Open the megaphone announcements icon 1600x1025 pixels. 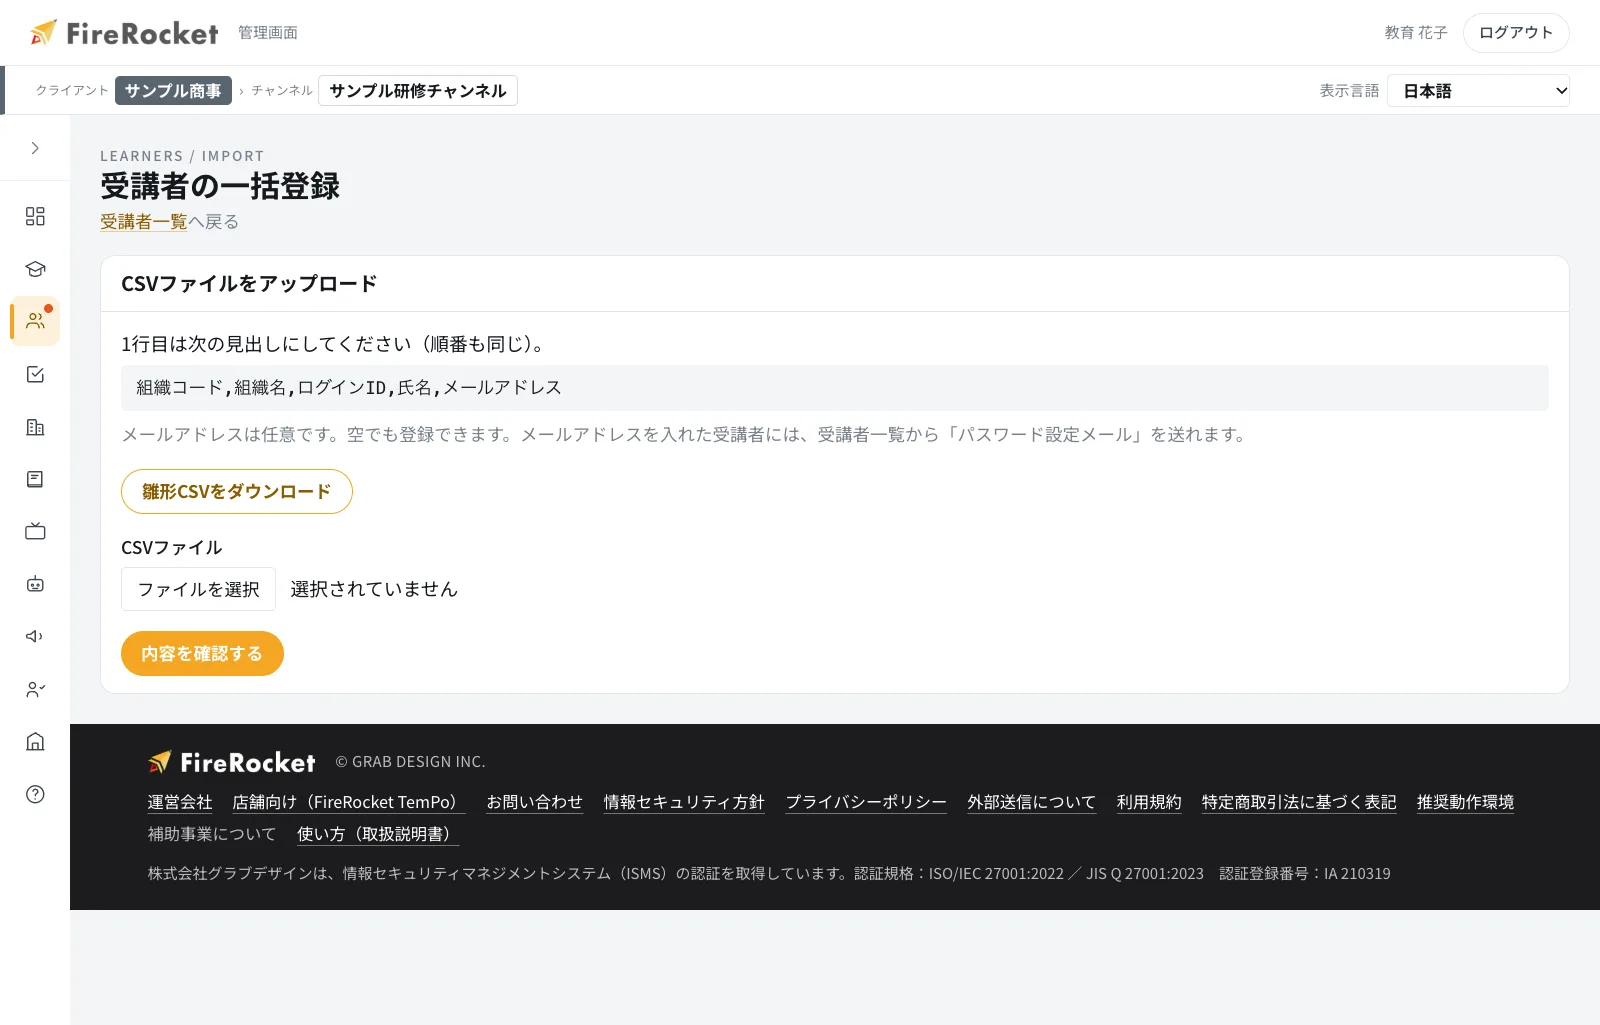(x=35, y=636)
